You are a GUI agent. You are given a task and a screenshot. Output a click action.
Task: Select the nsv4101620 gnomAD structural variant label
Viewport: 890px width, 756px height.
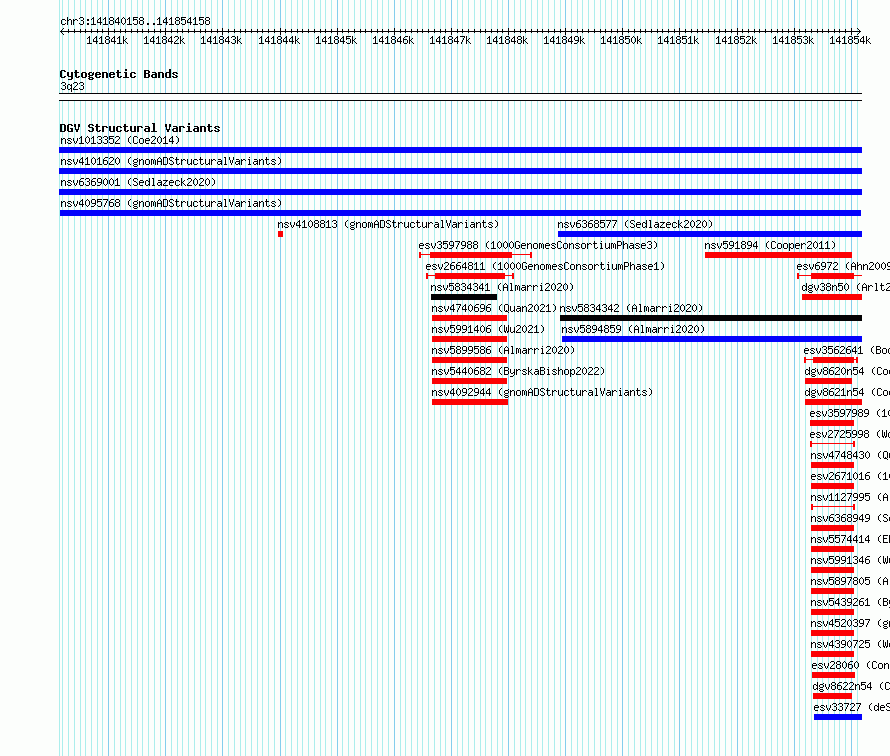[171, 161]
